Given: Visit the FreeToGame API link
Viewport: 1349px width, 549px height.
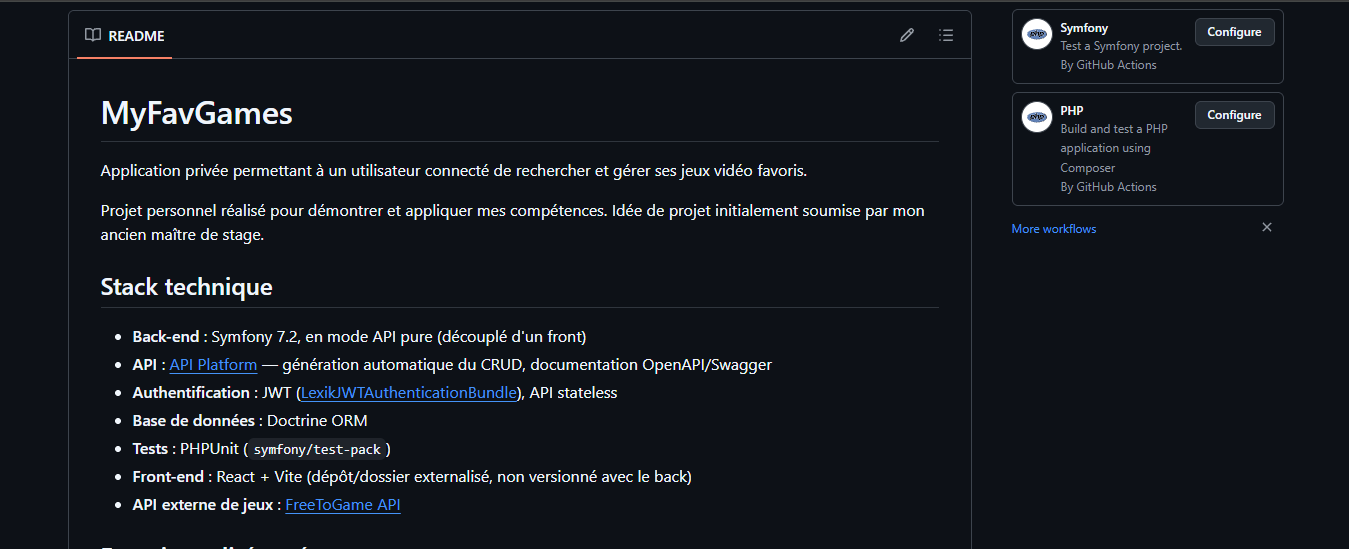Looking at the screenshot, I should point(343,505).
